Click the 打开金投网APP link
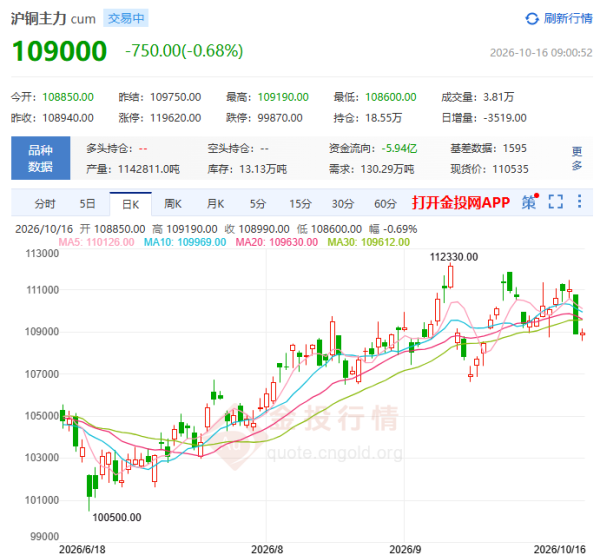 pyautogui.click(x=461, y=202)
